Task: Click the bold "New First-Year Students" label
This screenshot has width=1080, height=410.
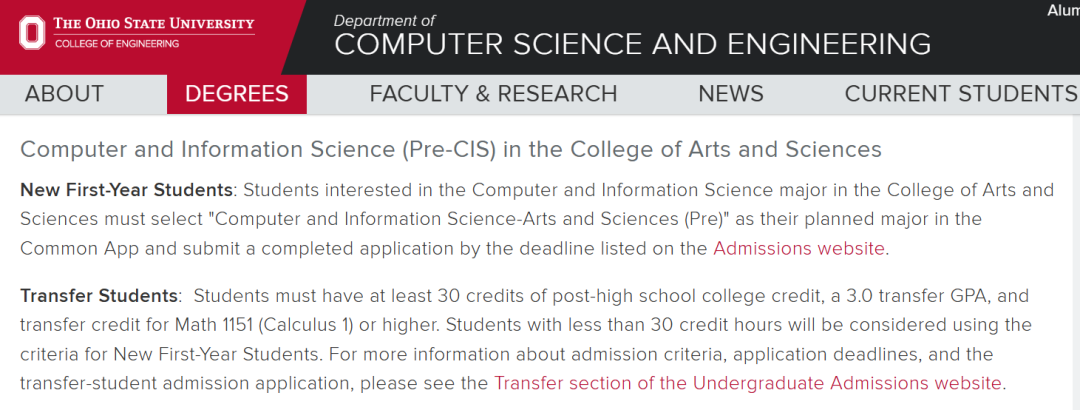Action: [127, 190]
